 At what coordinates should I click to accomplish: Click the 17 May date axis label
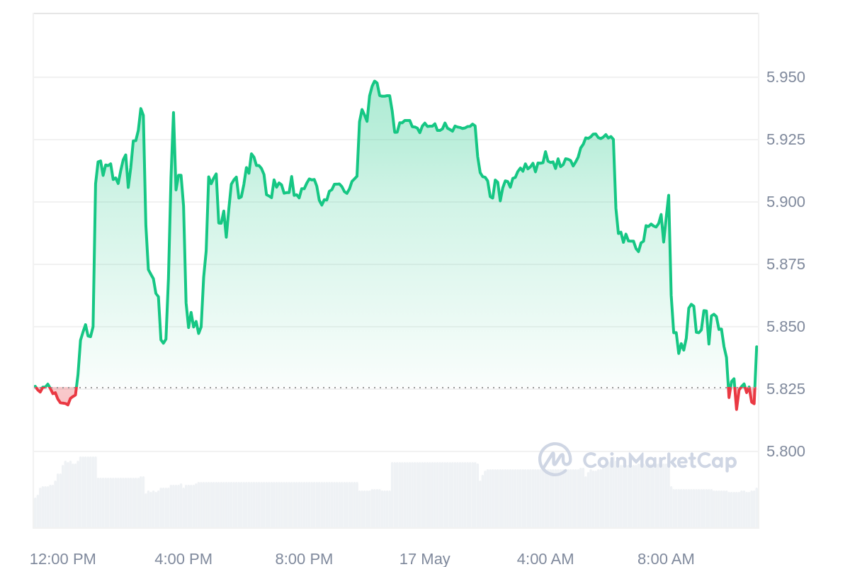[424, 559]
